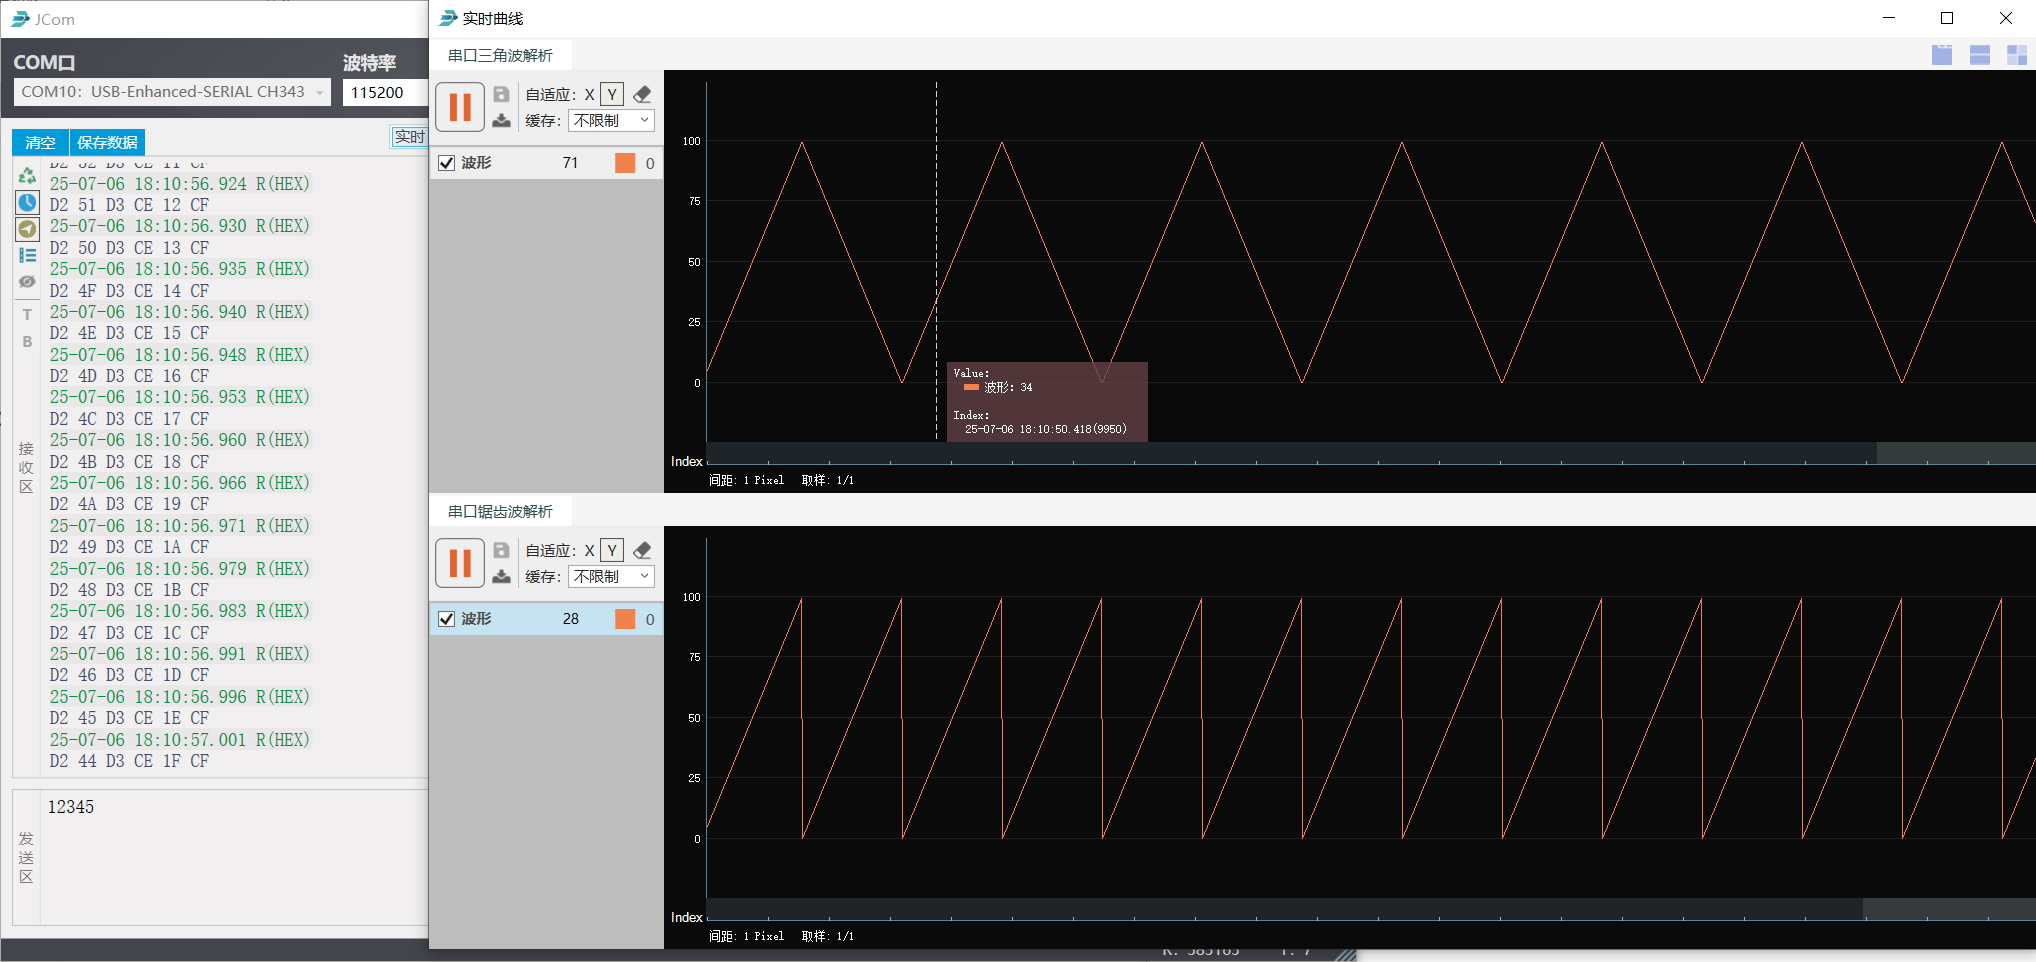The width and height of the screenshot is (2036, 962).
Task: Select the 串口锯齿波解析 tab
Action: [500, 511]
